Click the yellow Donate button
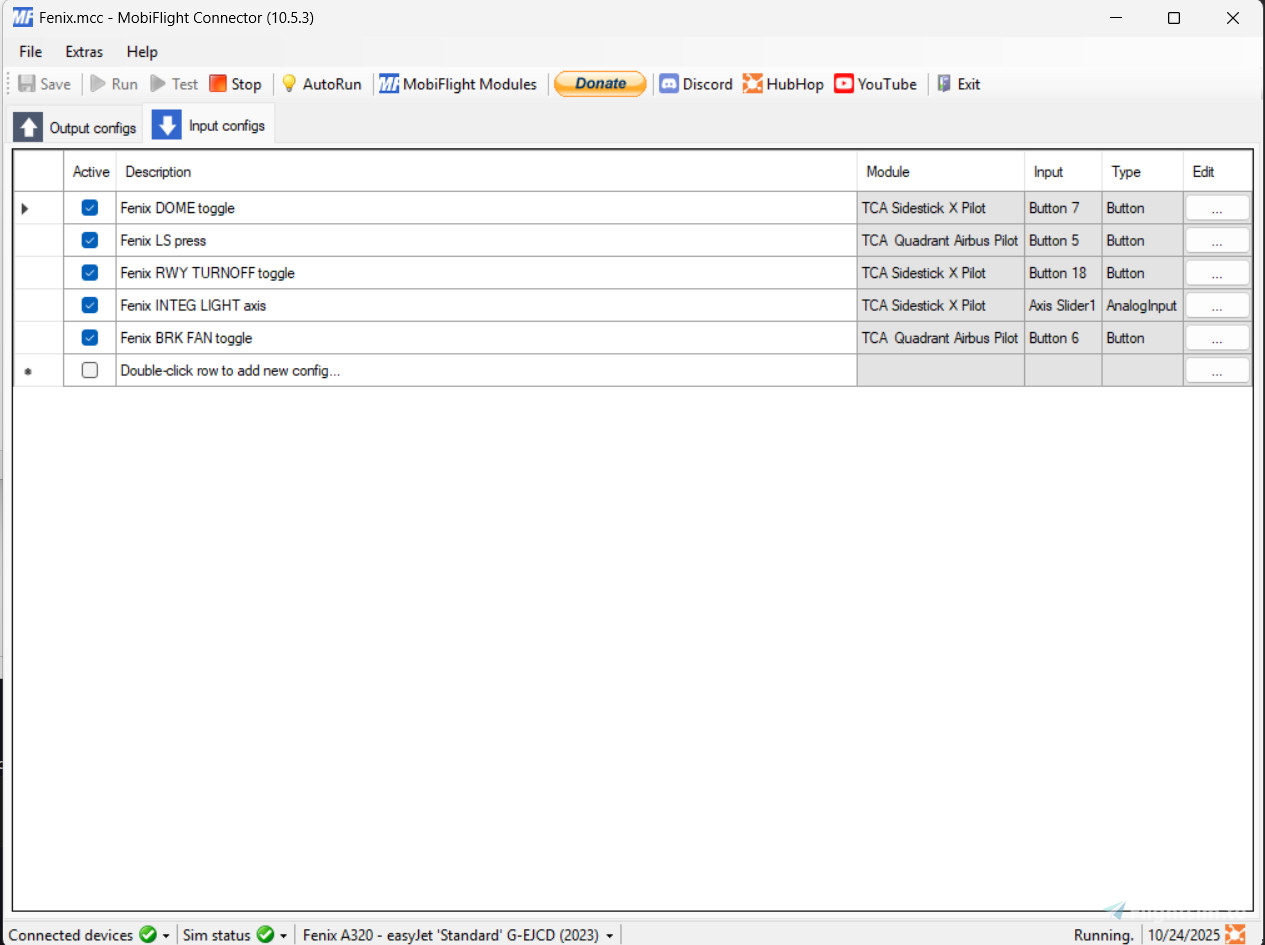The width and height of the screenshot is (1265, 945). [x=600, y=84]
